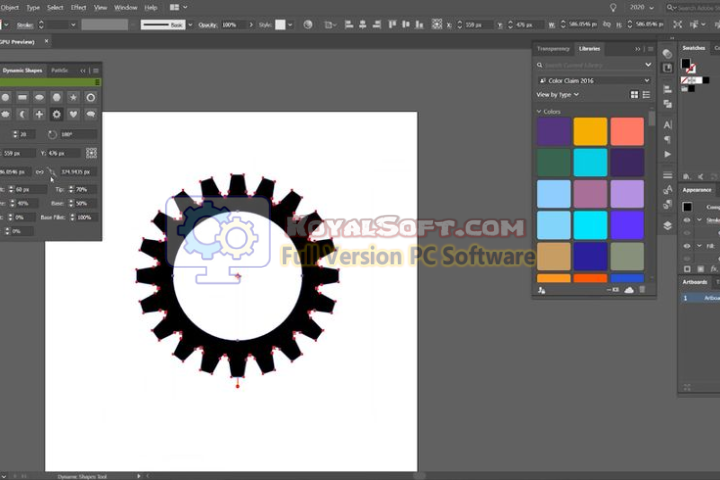Open the Character panel from dock
This screenshot has height=480, width=720.
pyautogui.click(x=668, y=124)
